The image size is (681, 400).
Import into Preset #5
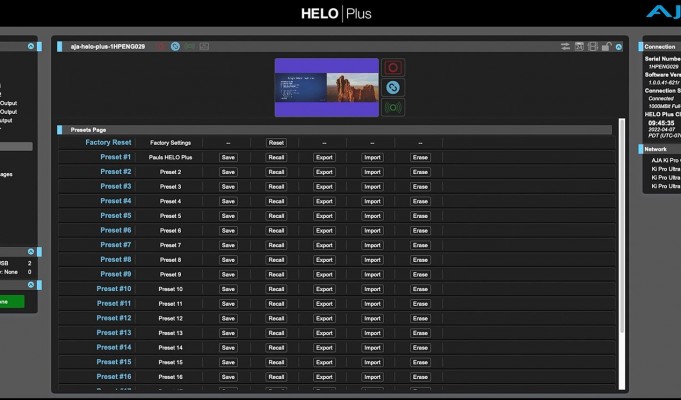[x=372, y=216]
